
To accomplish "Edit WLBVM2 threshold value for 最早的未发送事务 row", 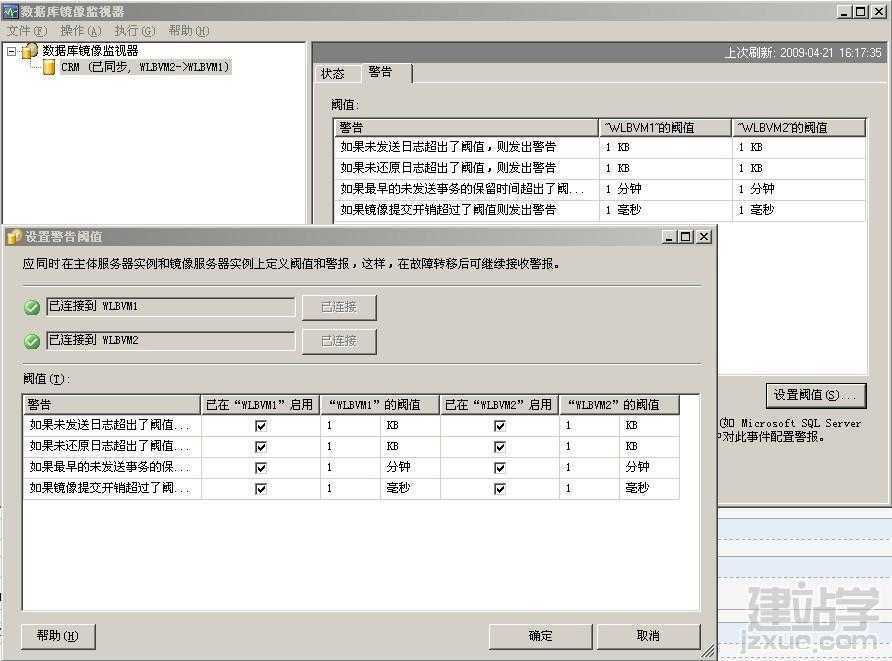I will tap(589, 468).
